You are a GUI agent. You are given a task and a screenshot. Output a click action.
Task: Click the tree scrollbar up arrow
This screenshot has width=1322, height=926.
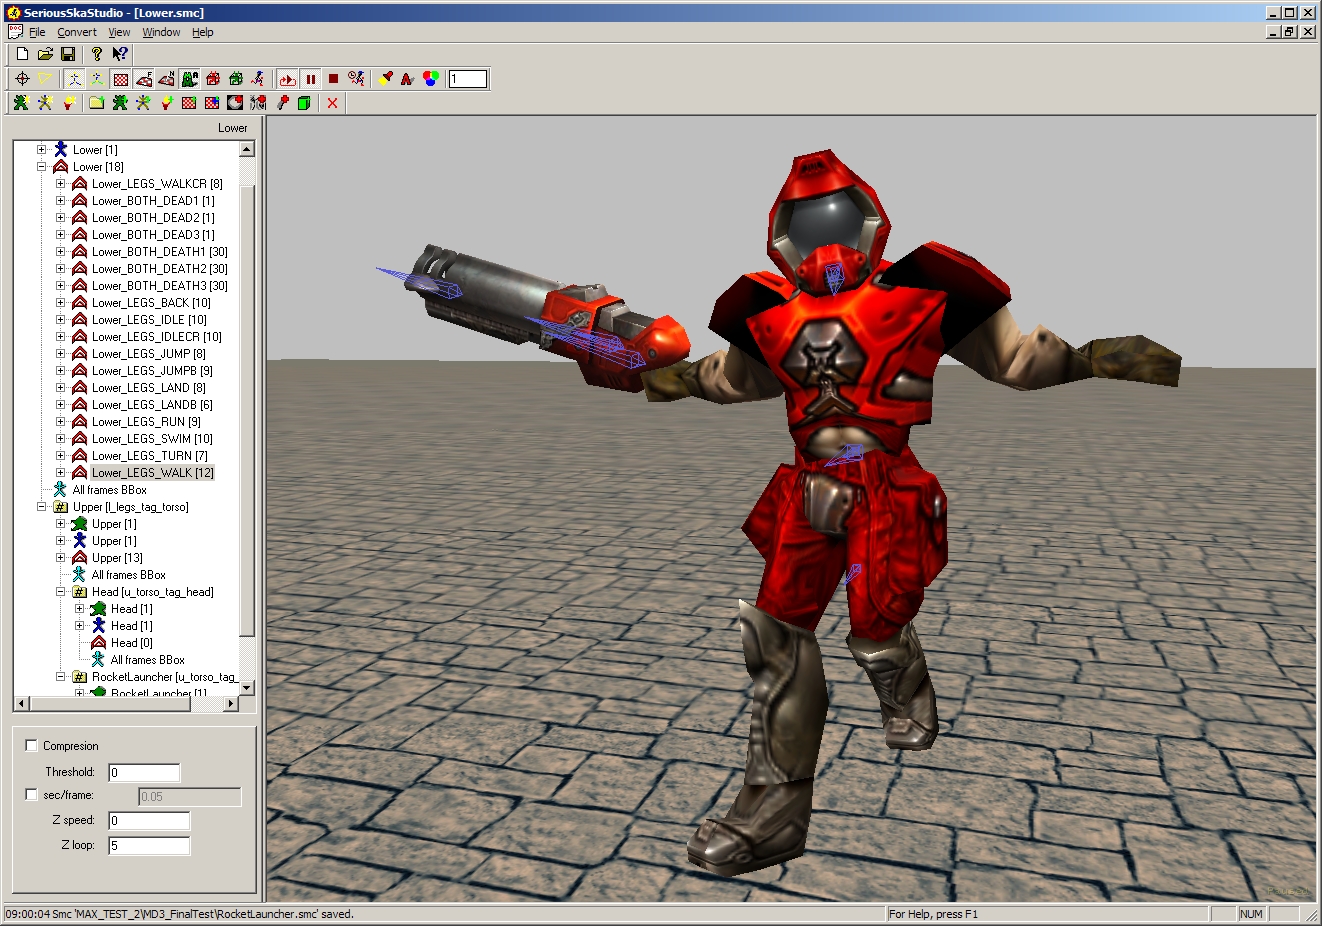[x=247, y=149]
